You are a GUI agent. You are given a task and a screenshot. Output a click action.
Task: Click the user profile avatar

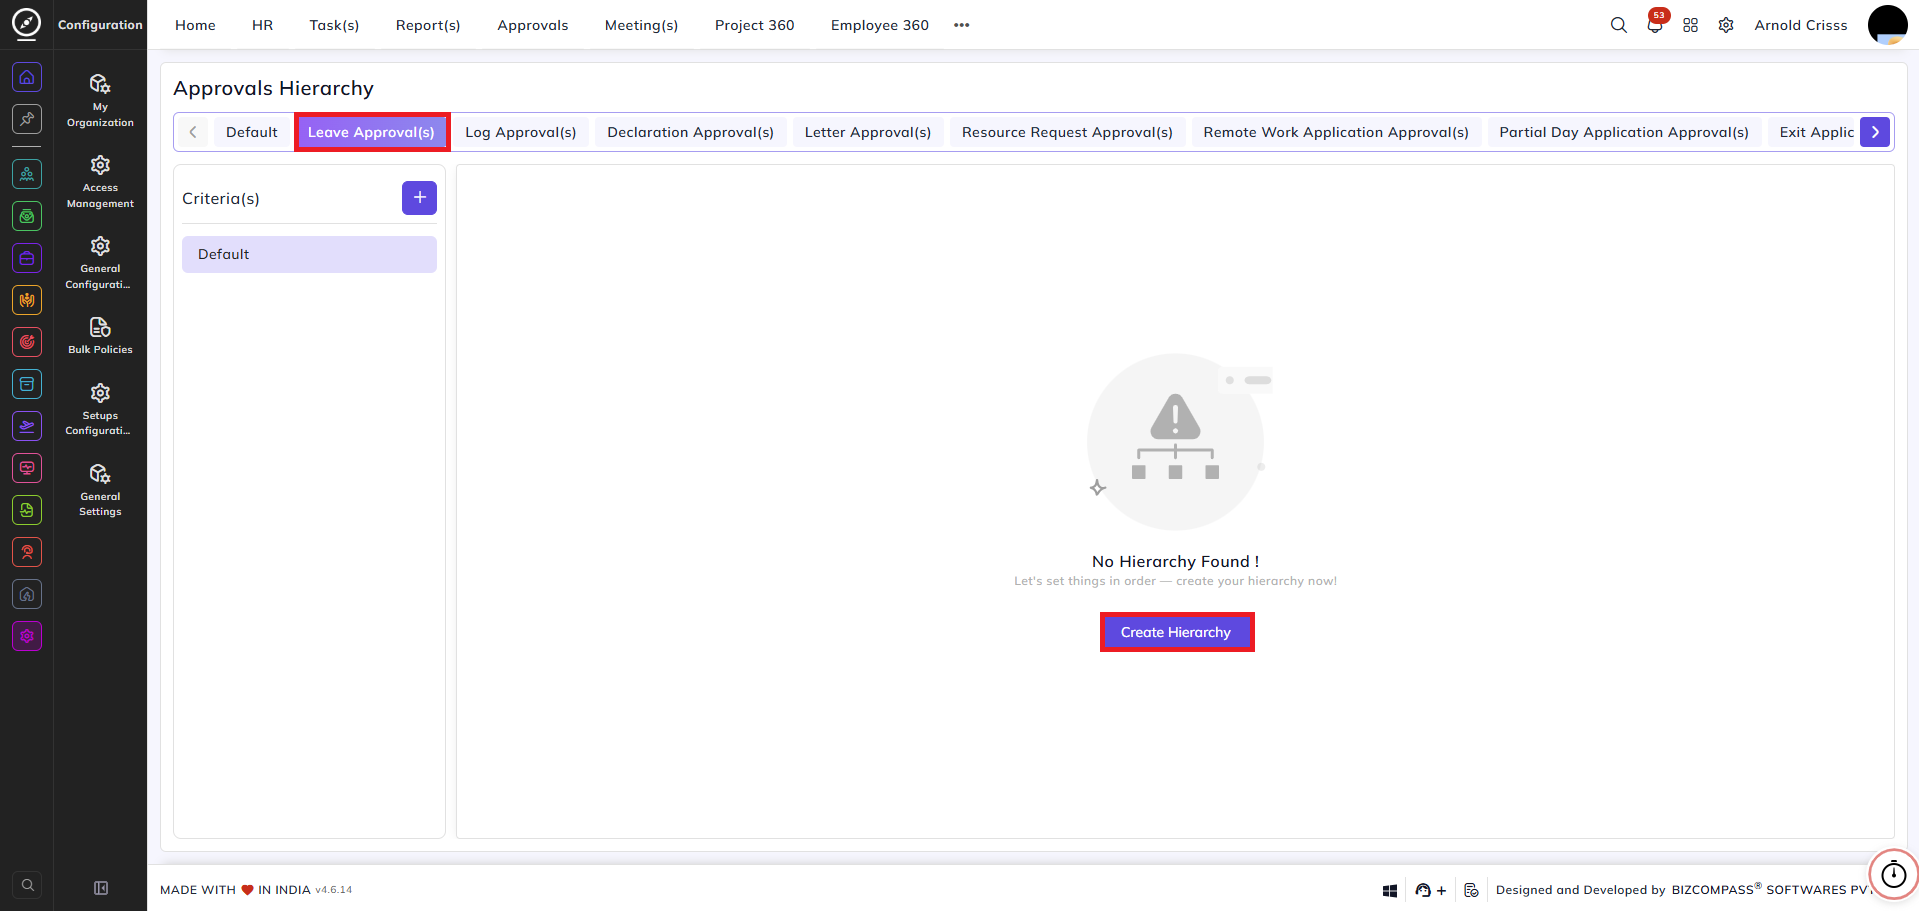(x=1888, y=25)
